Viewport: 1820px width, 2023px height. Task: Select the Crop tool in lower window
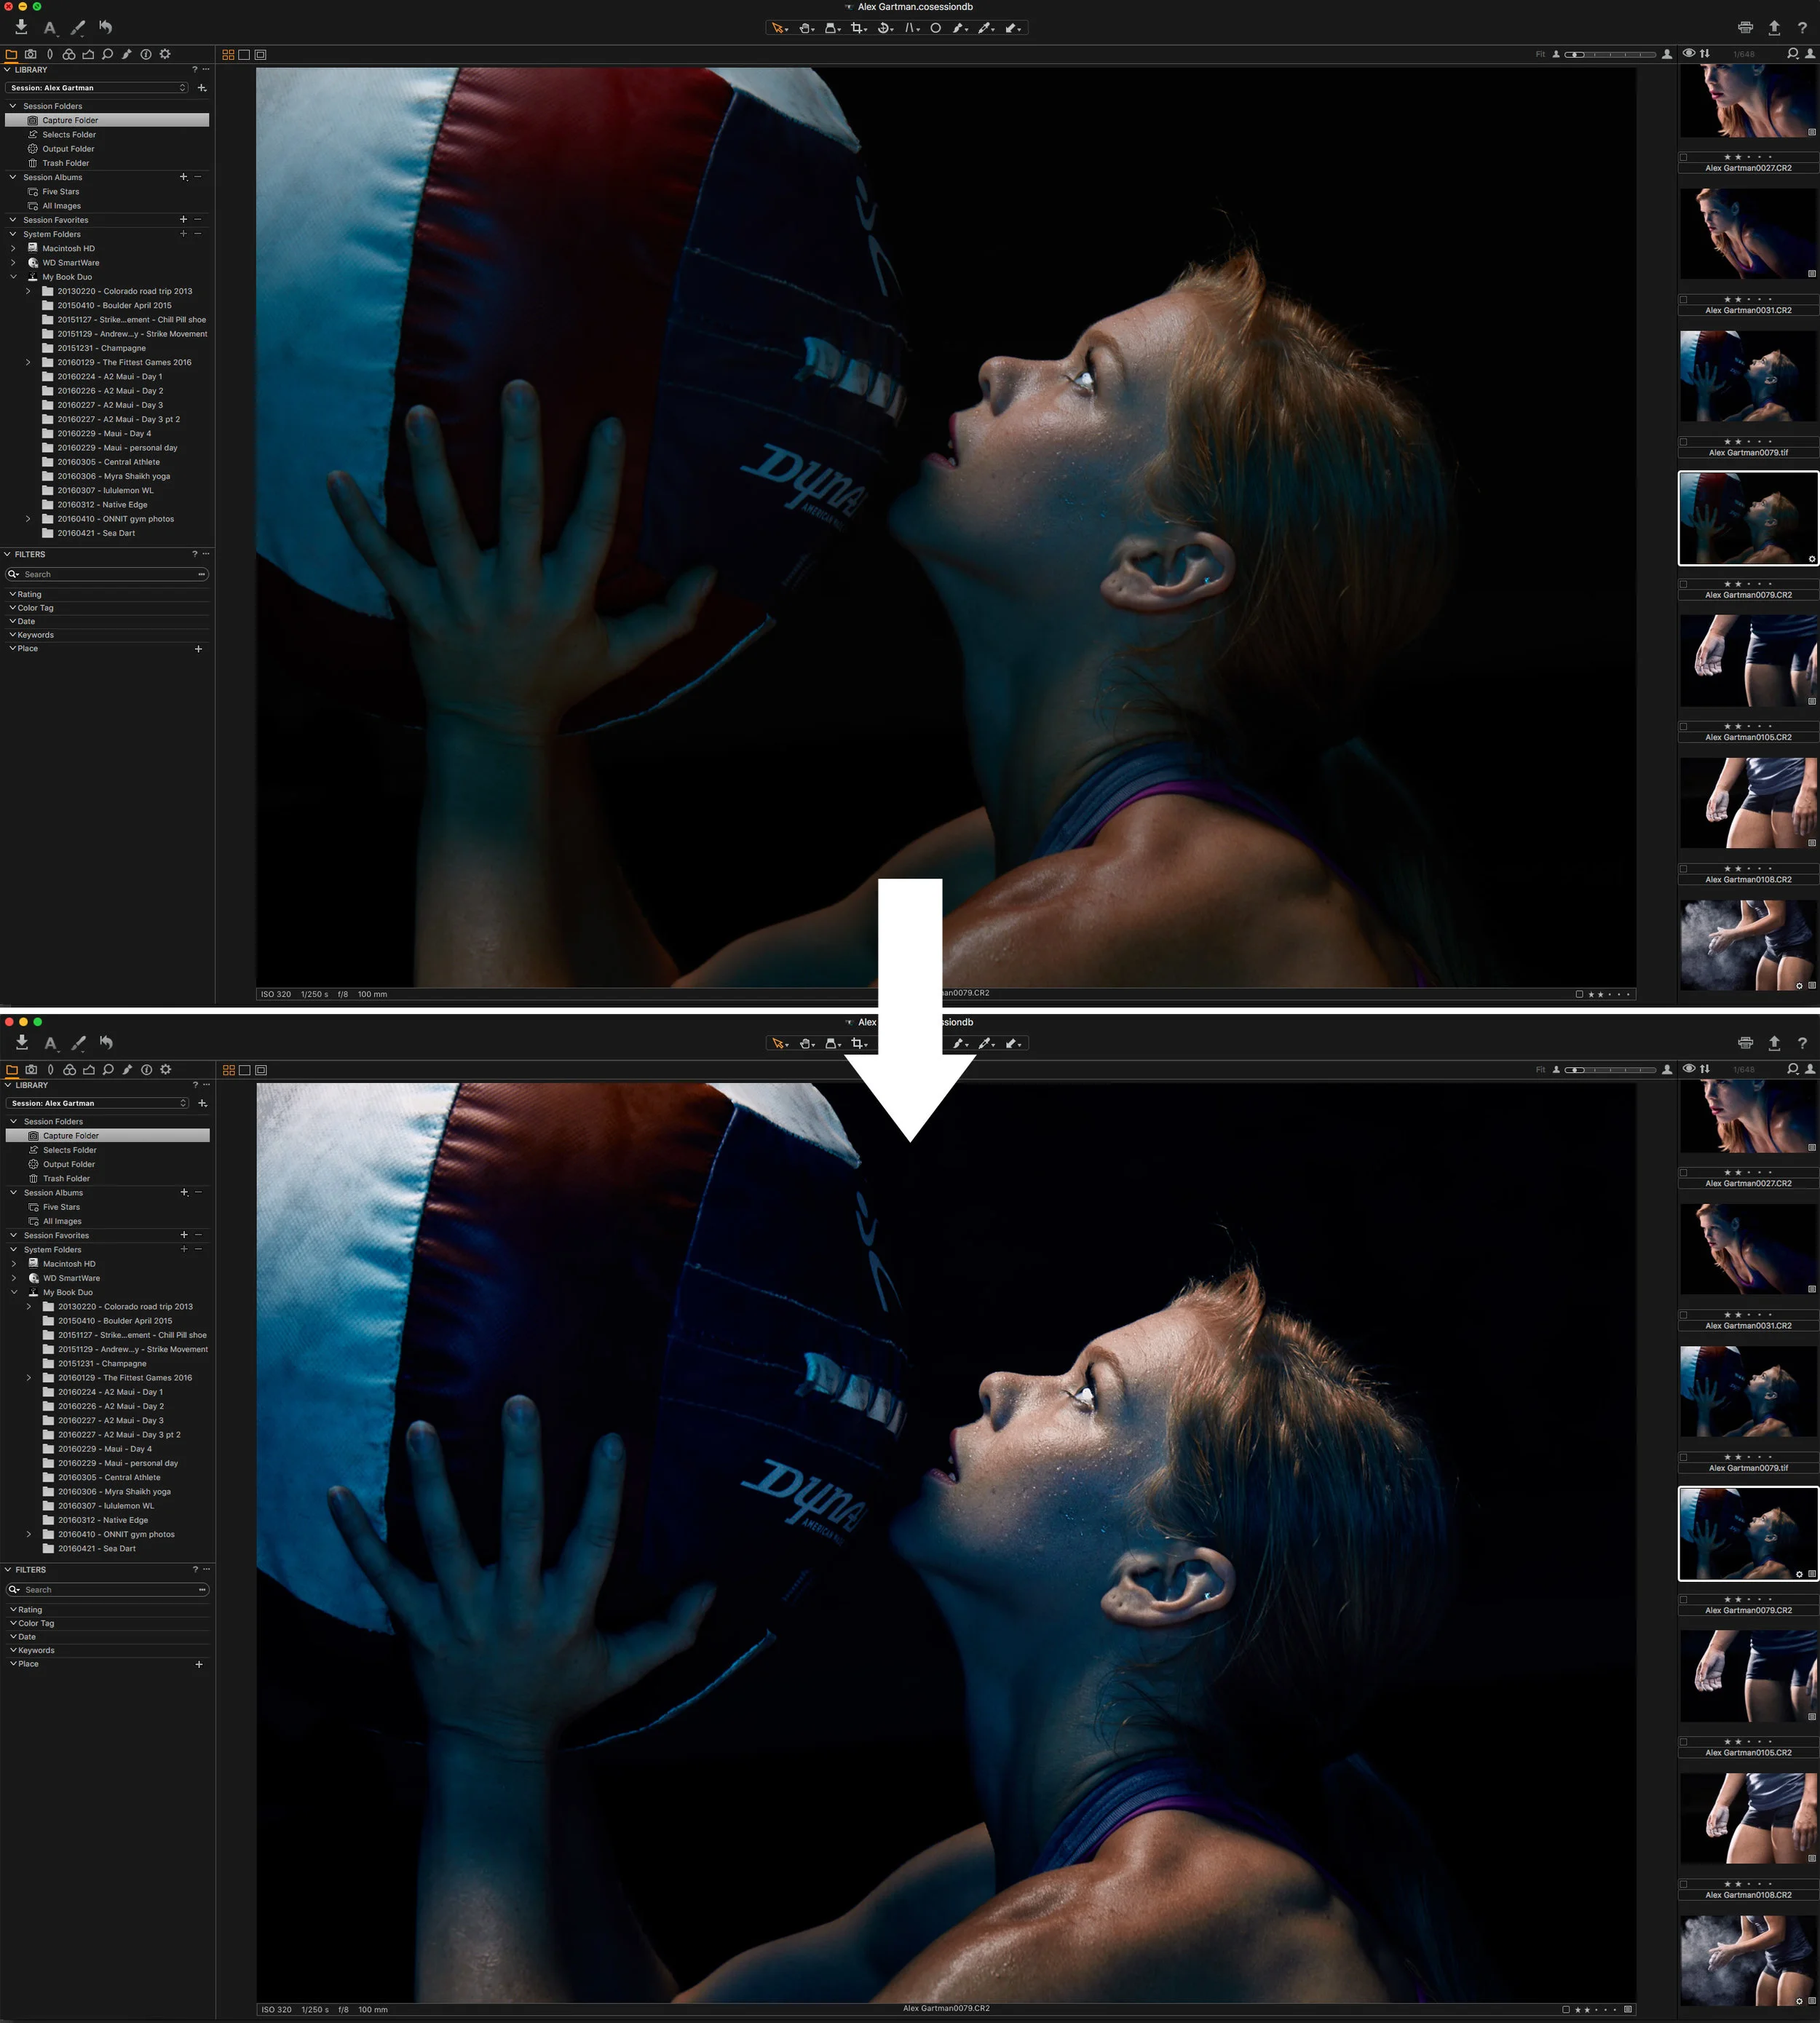[x=857, y=1043]
